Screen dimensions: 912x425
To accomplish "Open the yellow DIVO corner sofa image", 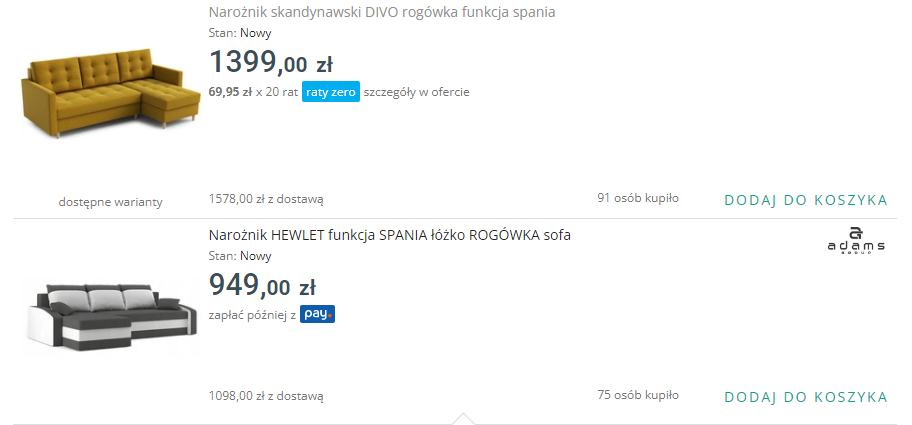I will (x=111, y=94).
